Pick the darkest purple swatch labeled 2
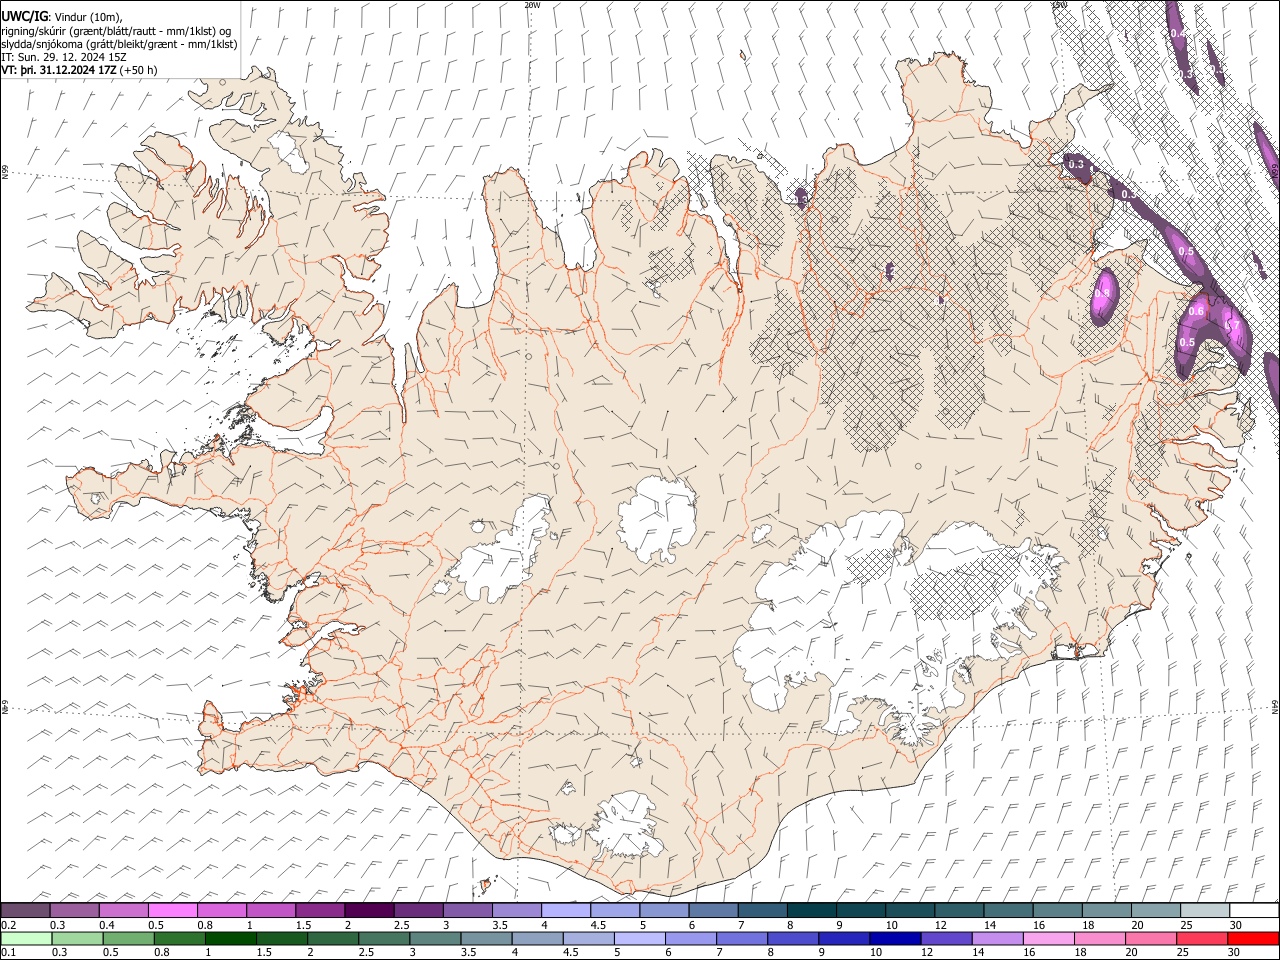1280x960 pixels. click(x=369, y=910)
